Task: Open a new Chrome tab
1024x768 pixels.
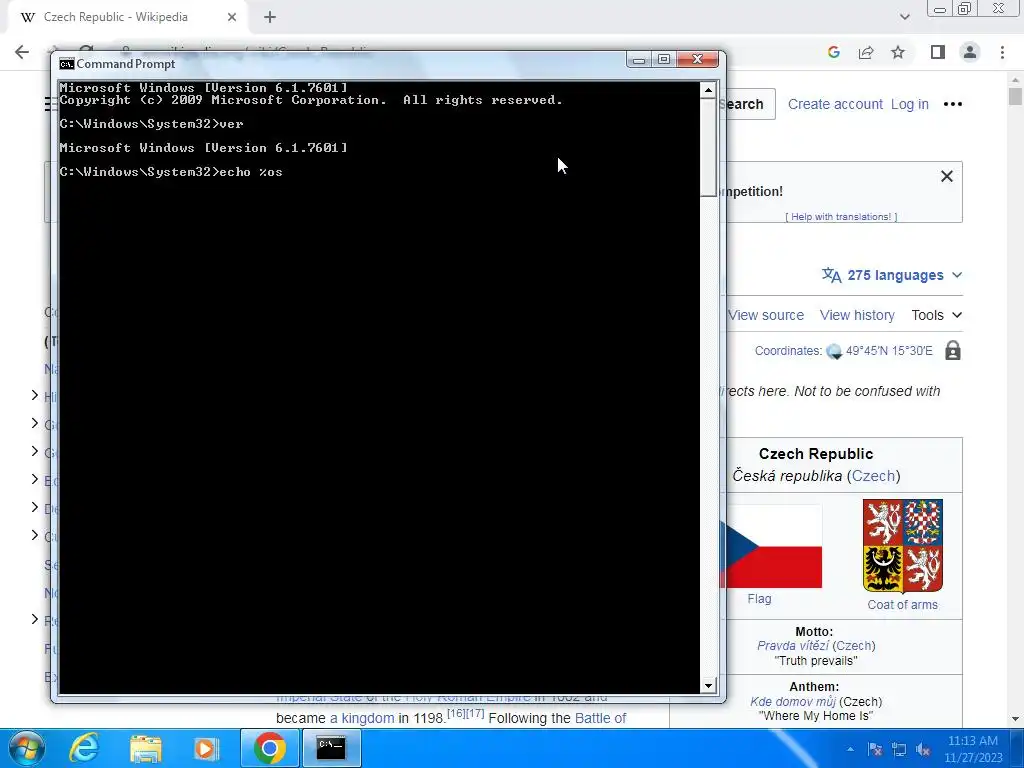Action: tap(270, 18)
